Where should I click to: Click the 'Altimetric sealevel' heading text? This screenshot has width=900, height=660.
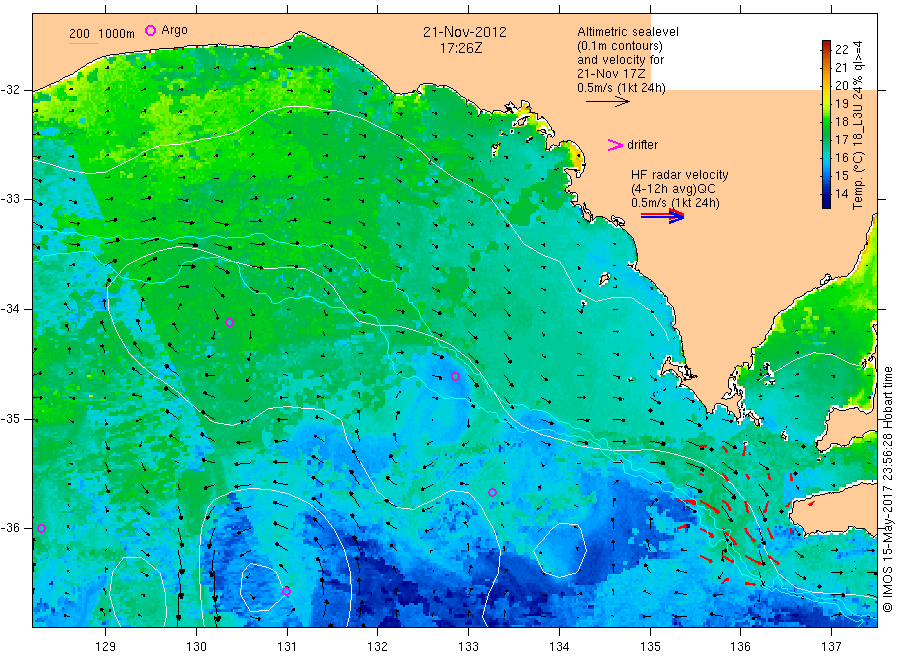point(628,32)
